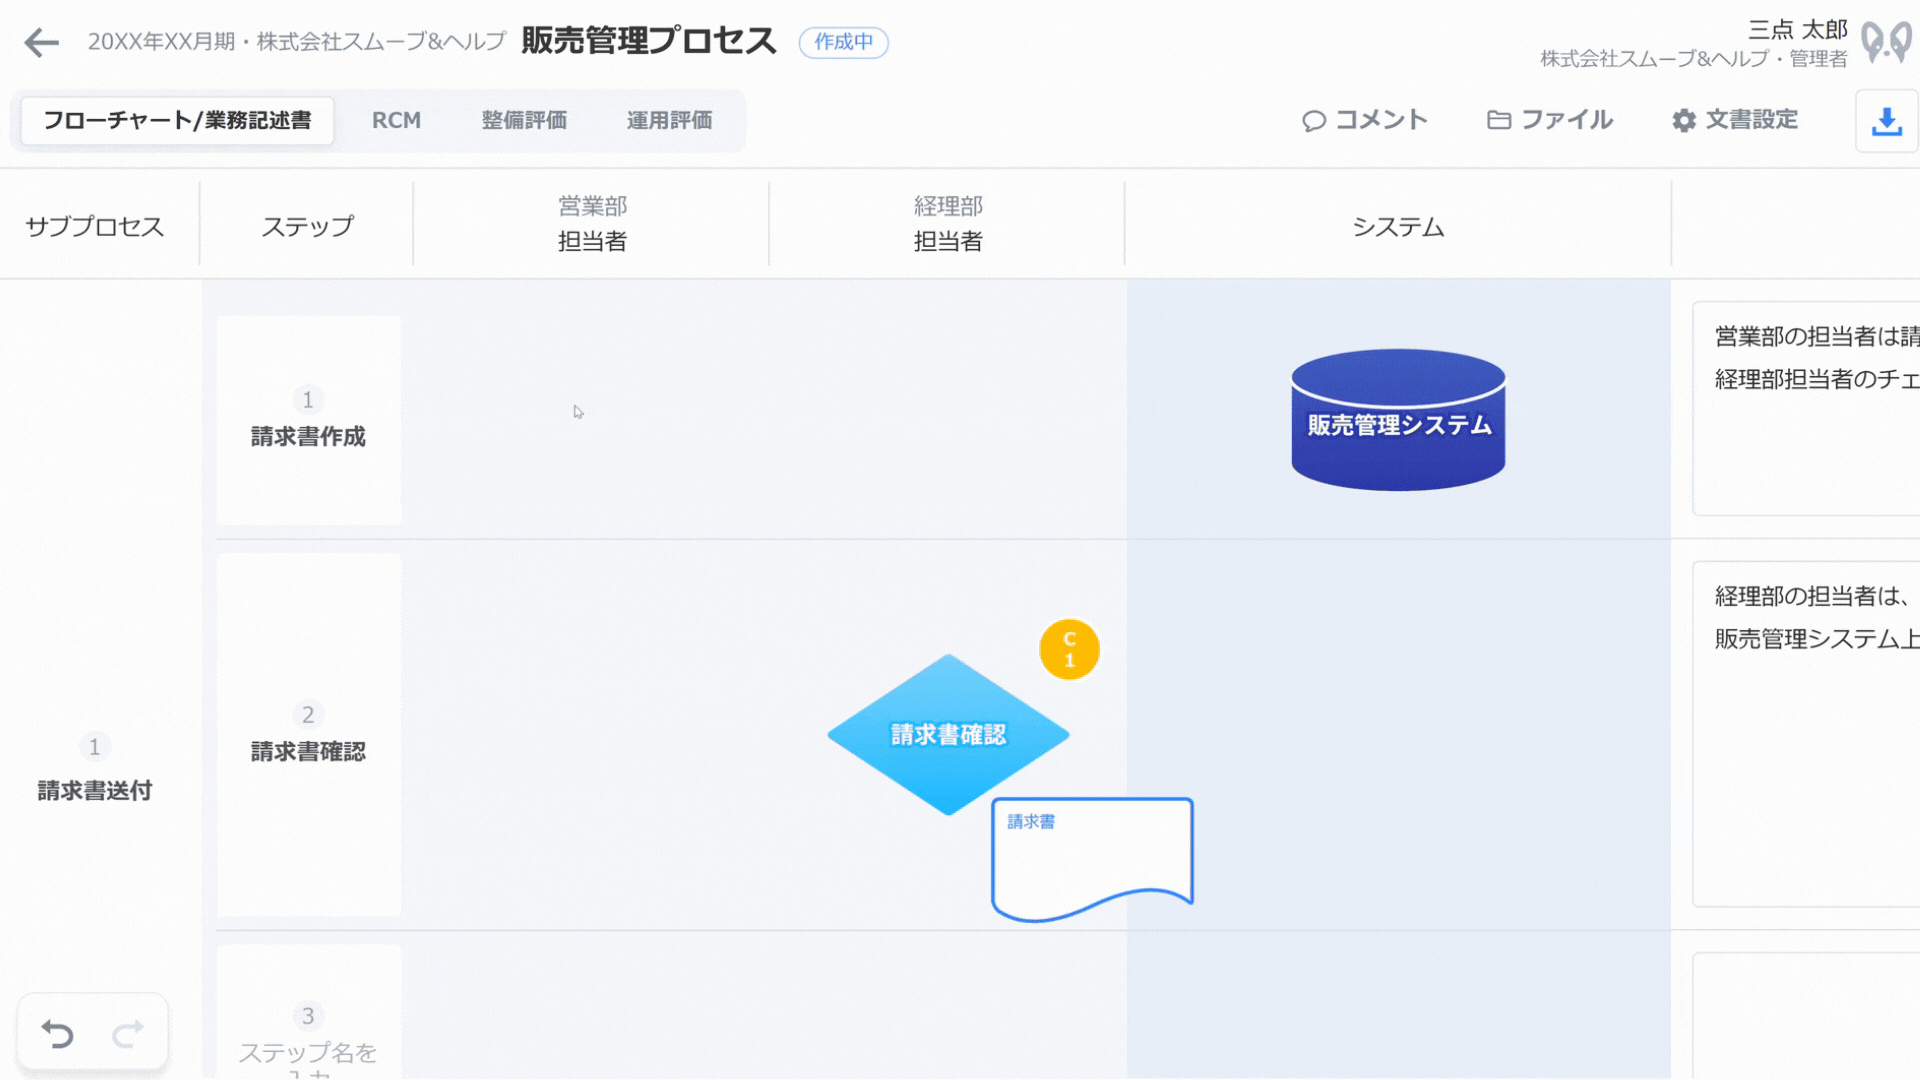Open the ファイル file panel
Screen dimensions: 1920x1080
[x=1549, y=120]
